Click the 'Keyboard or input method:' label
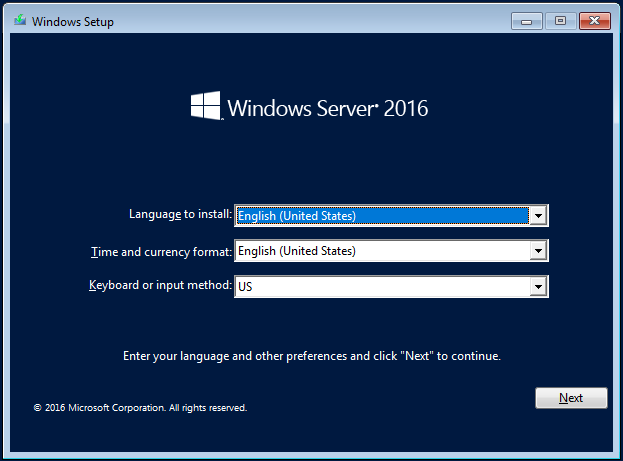 click(x=160, y=285)
